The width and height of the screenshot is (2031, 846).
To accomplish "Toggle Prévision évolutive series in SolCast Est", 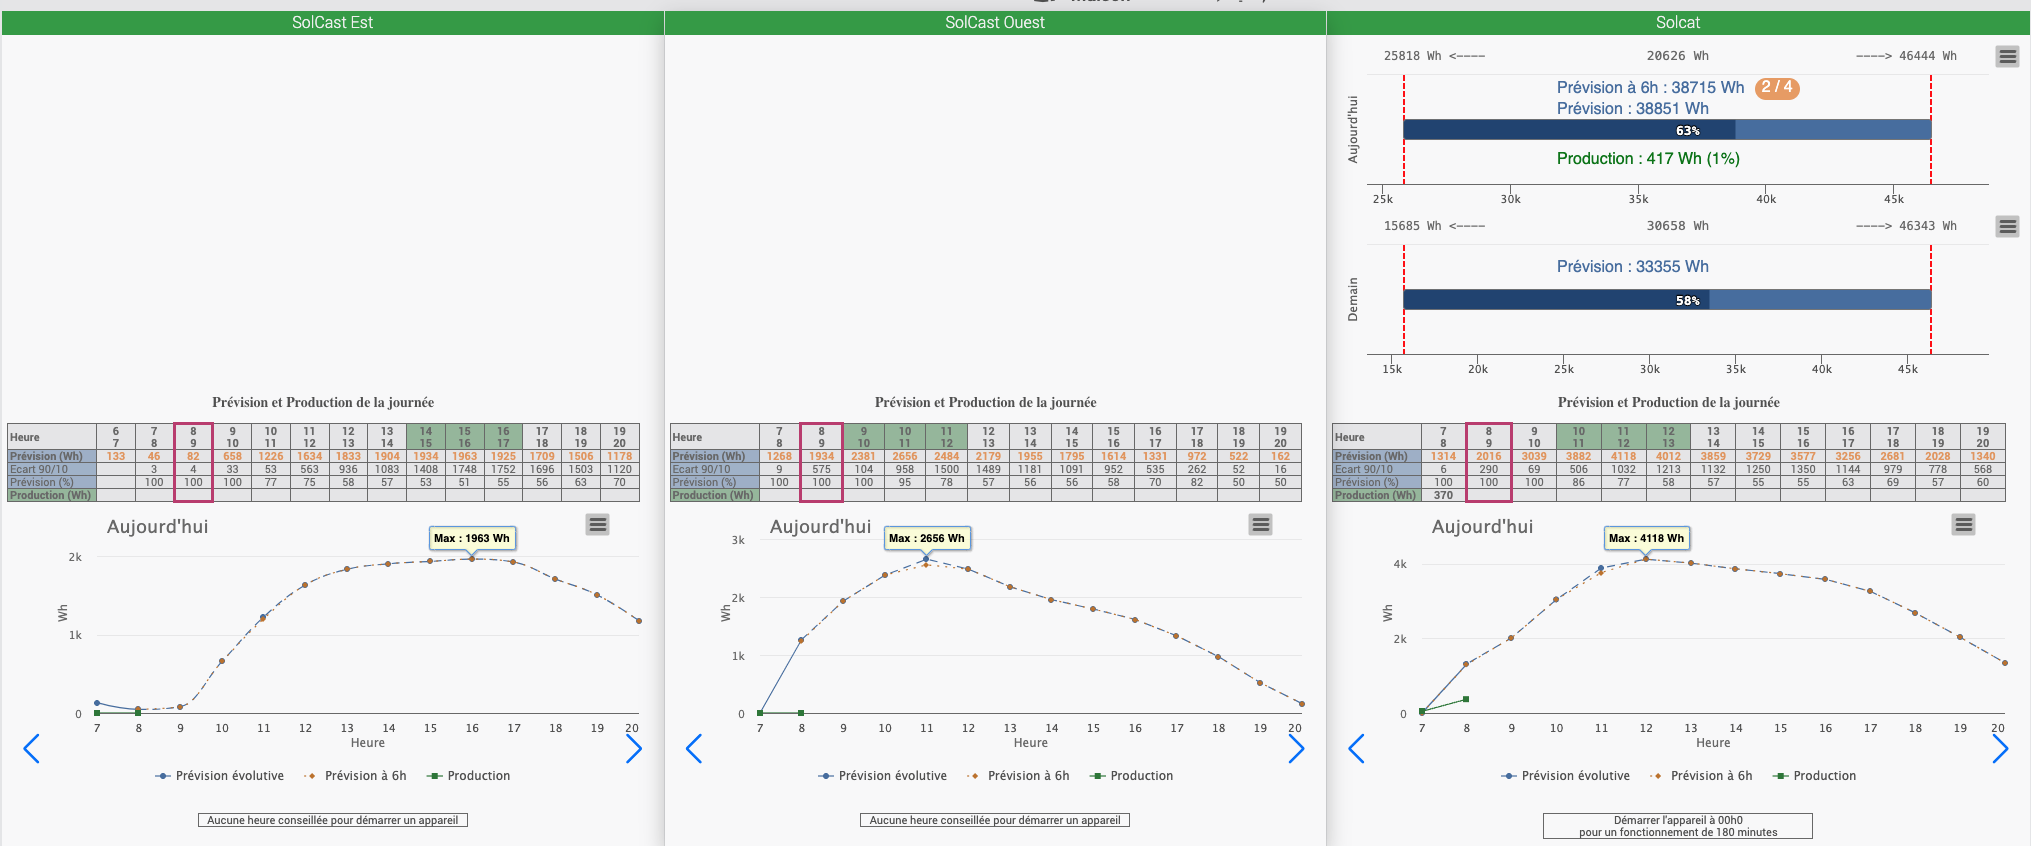I will (220, 776).
